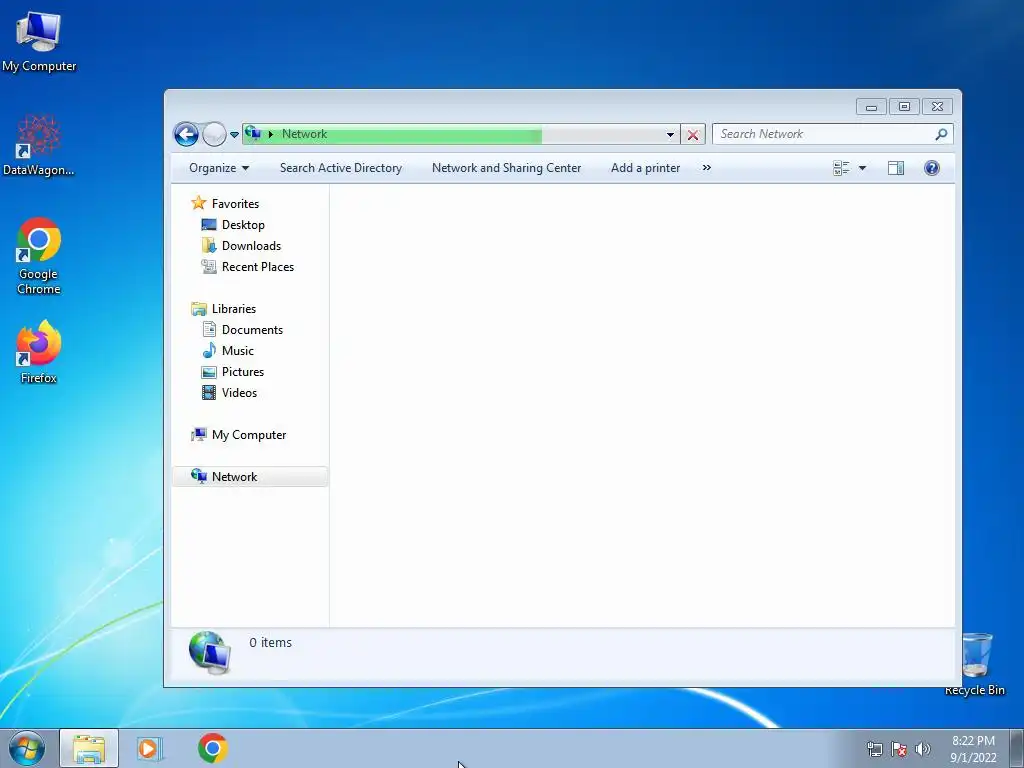This screenshot has width=1024, height=768.
Task: Open Documents library
Action: [x=252, y=330]
